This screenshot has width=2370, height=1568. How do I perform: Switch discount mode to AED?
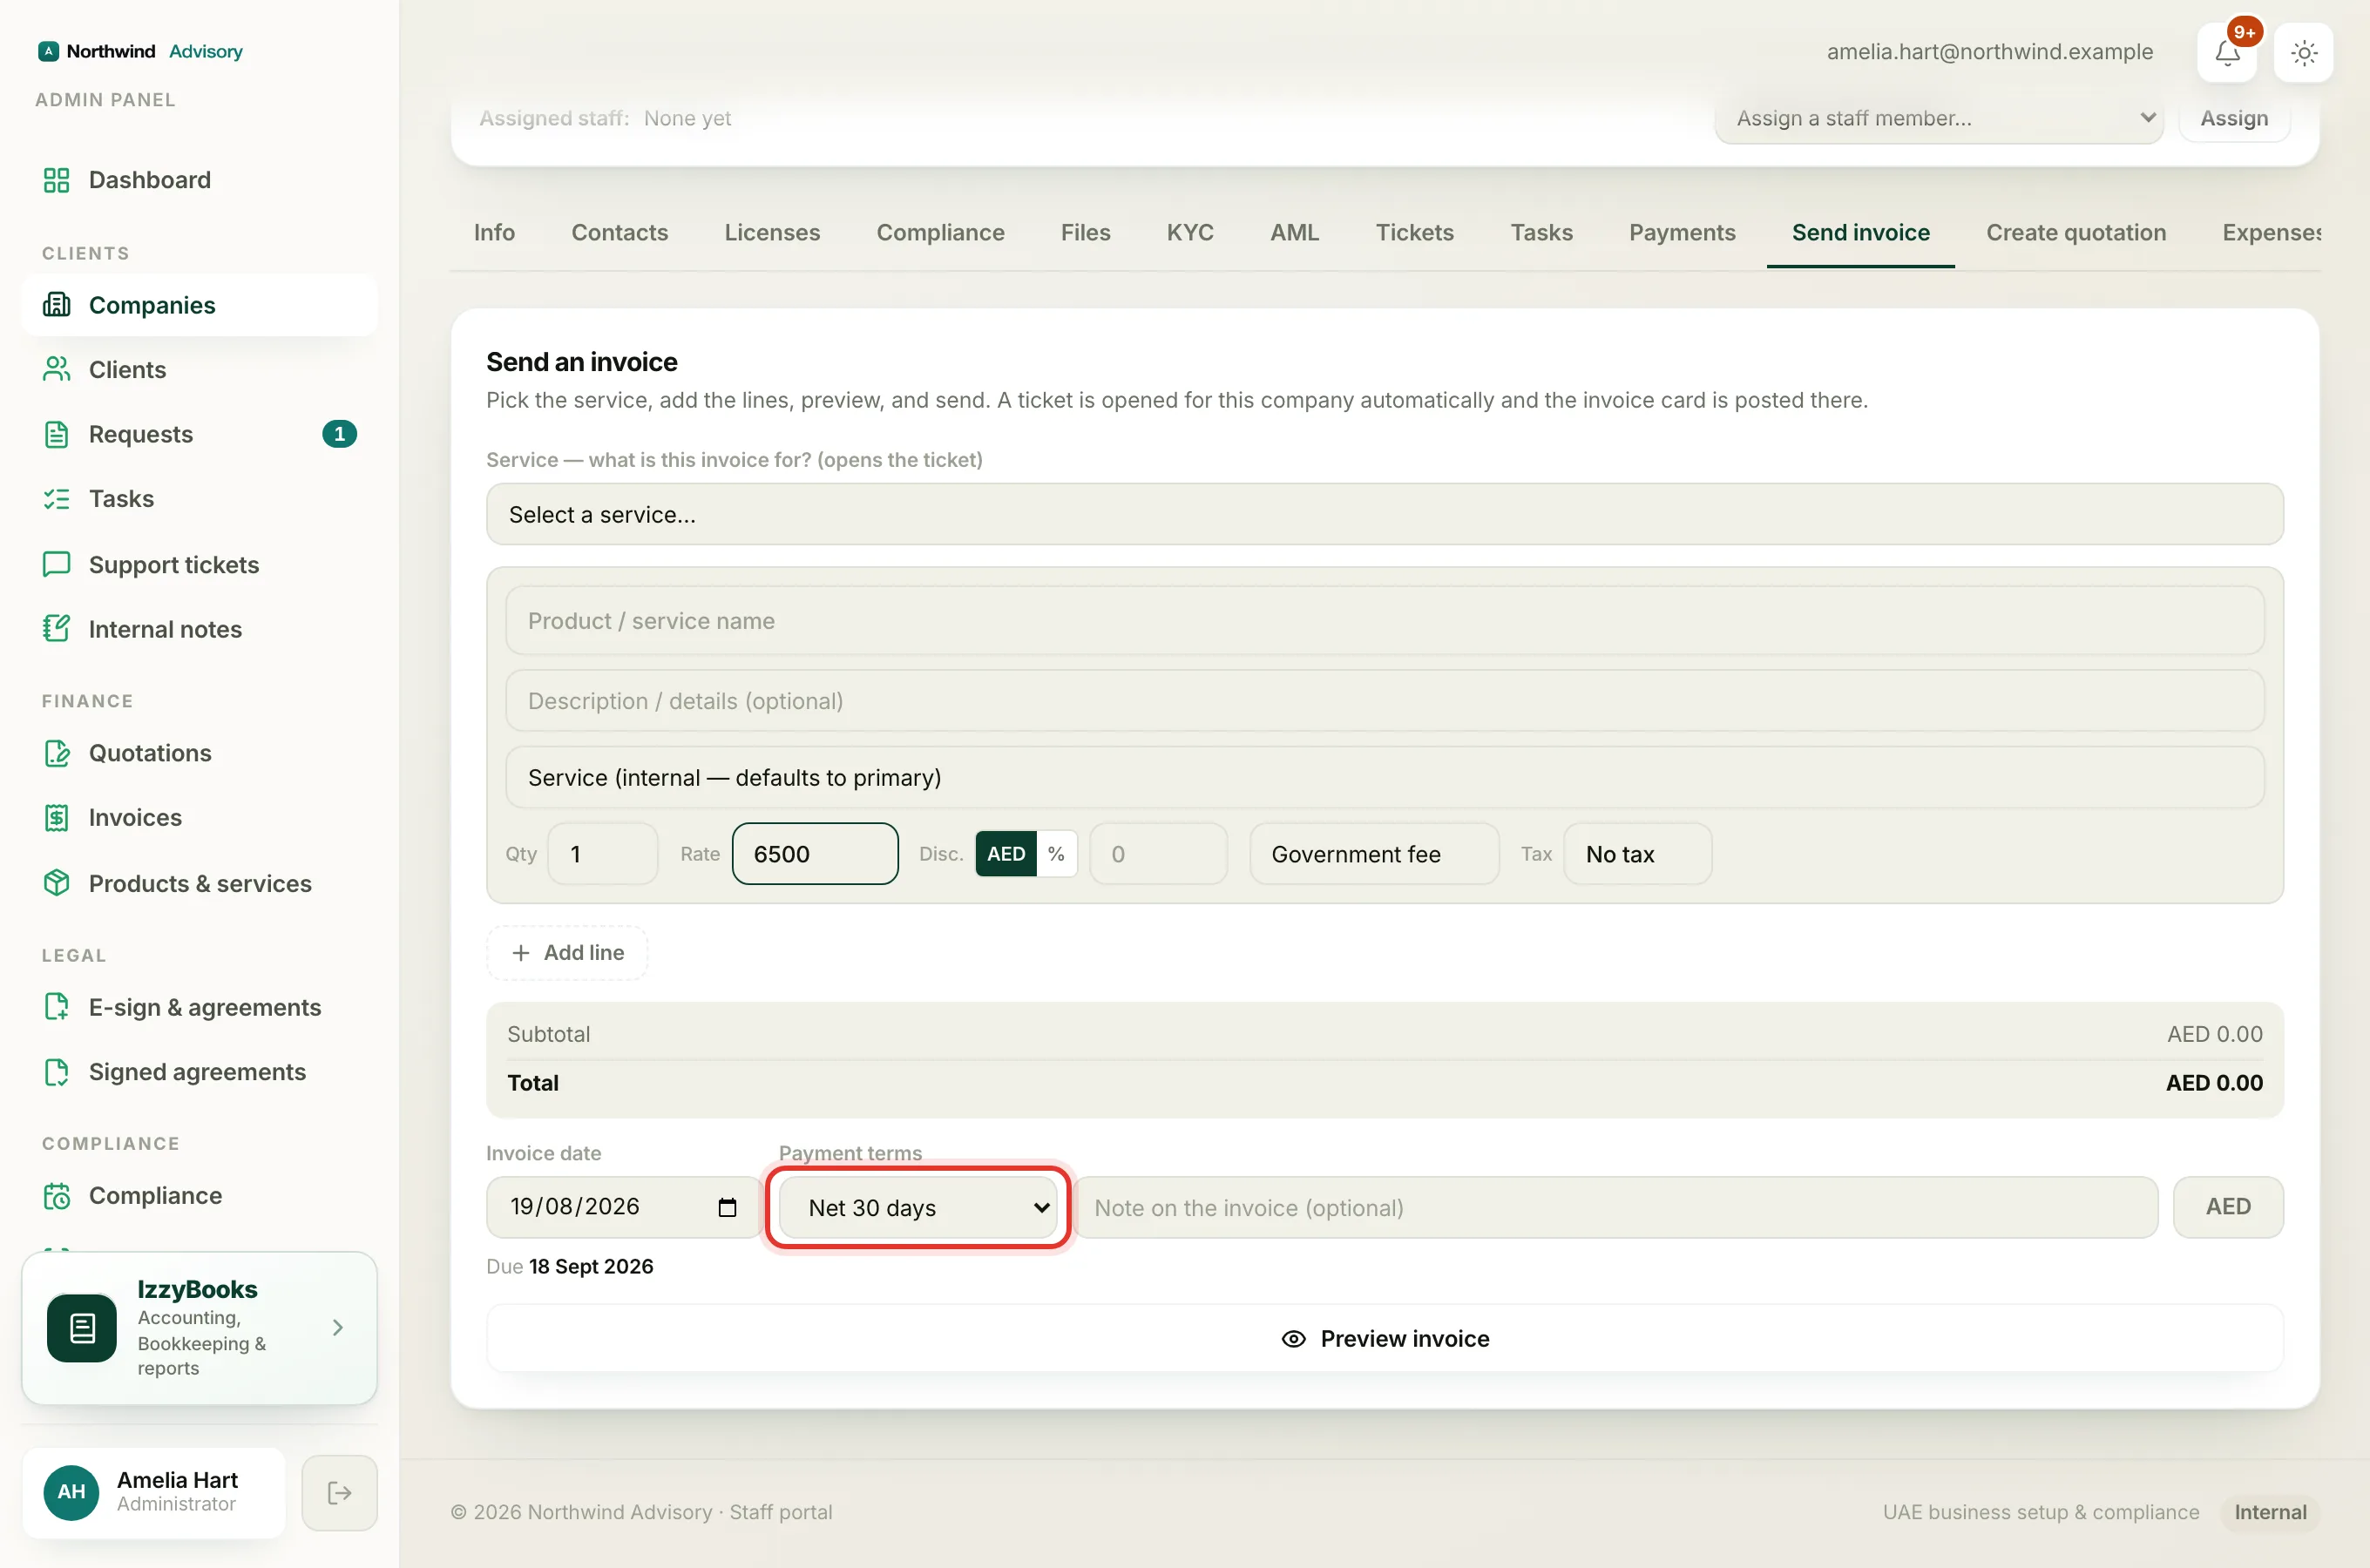[x=1006, y=854]
